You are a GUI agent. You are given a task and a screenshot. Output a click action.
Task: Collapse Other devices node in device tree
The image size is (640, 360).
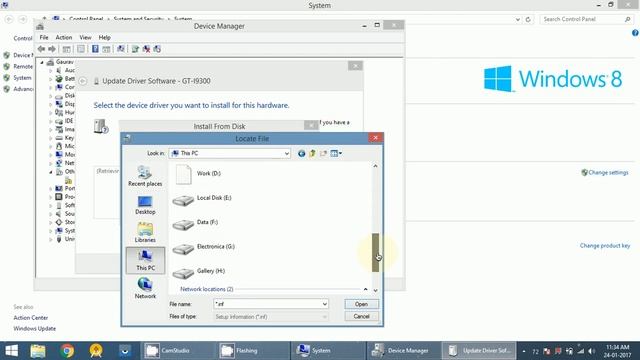click(51, 172)
